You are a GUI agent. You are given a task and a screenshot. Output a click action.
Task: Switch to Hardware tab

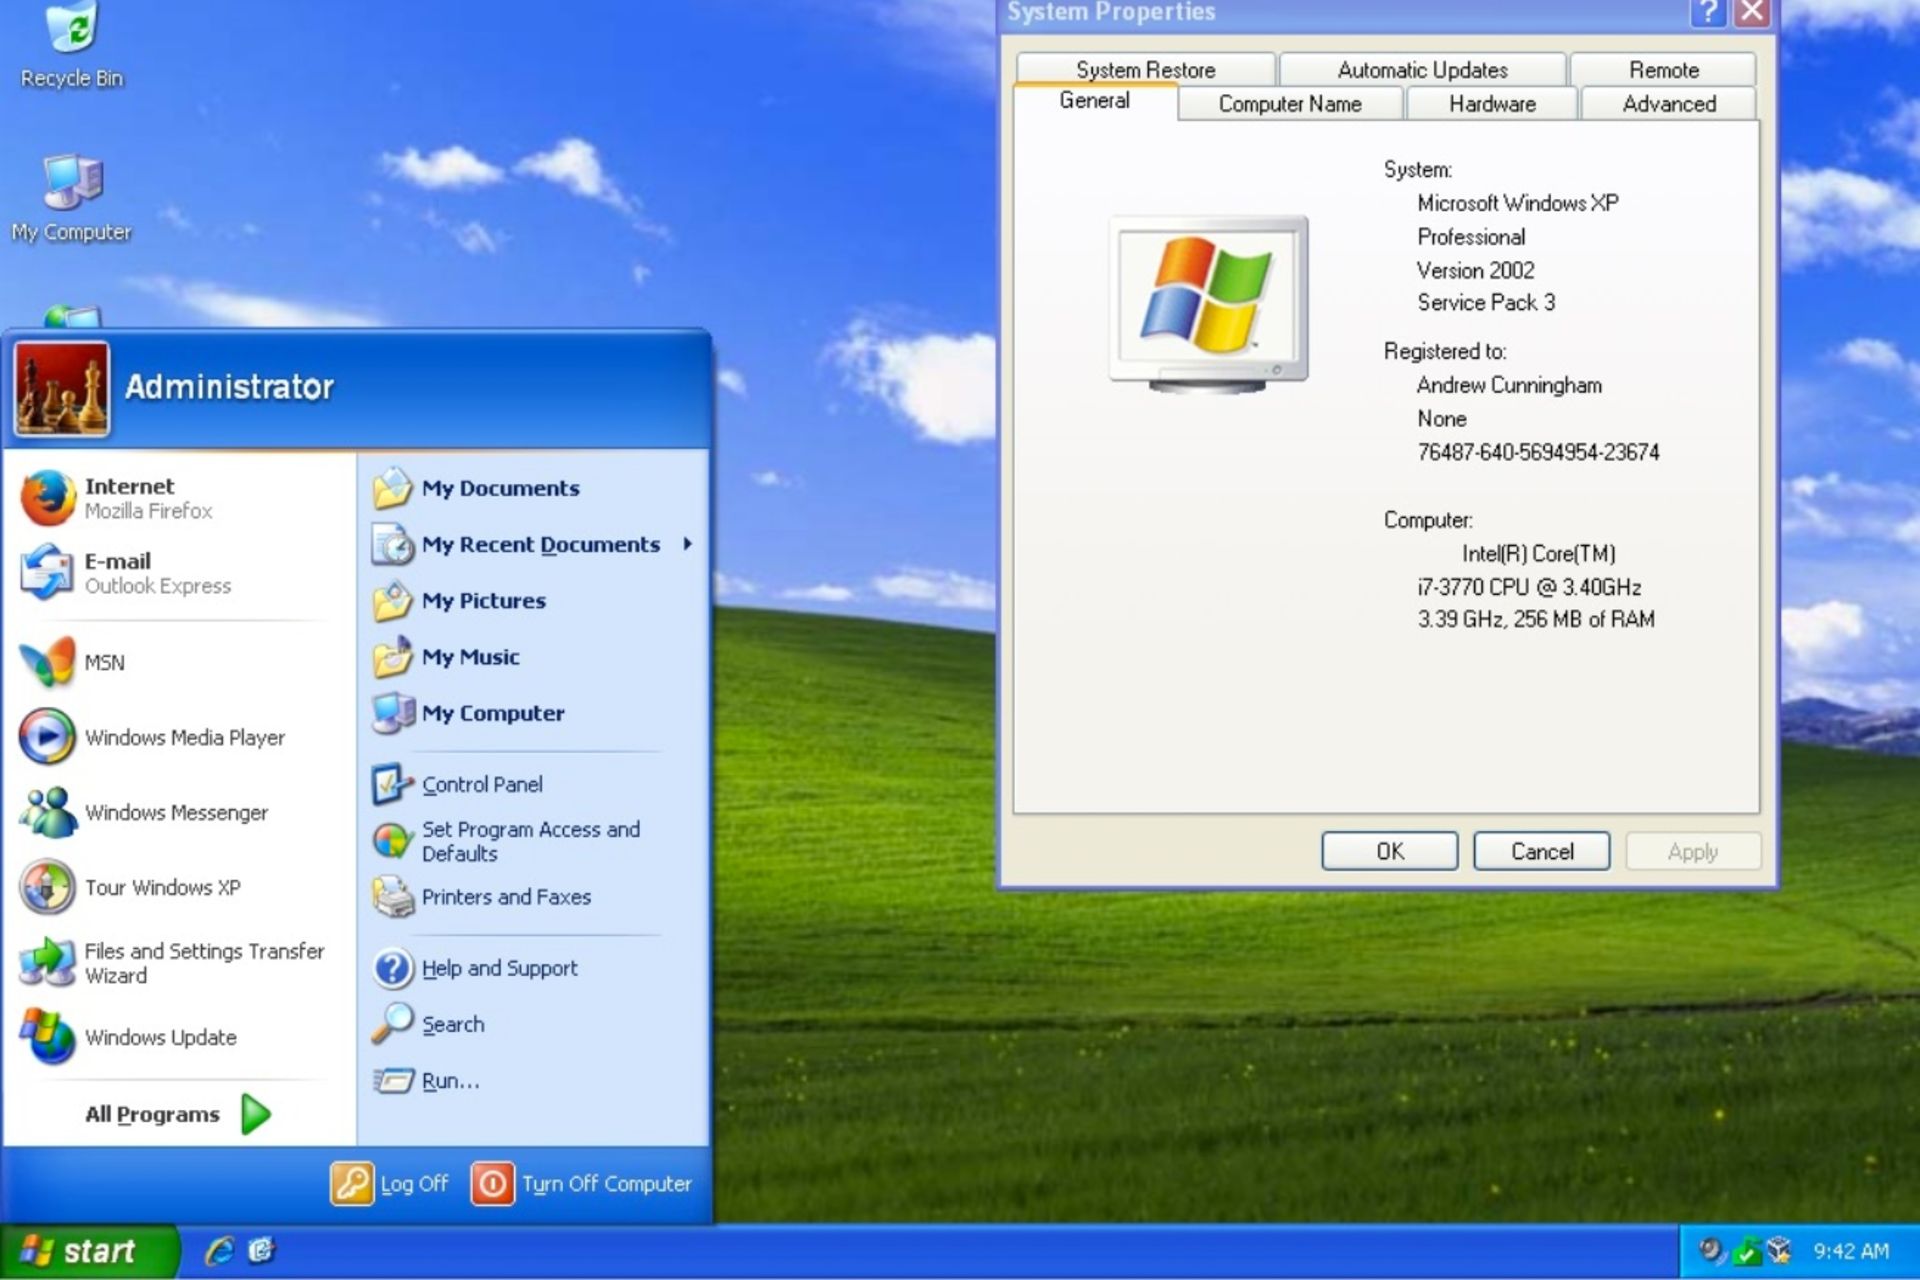(x=1492, y=104)
